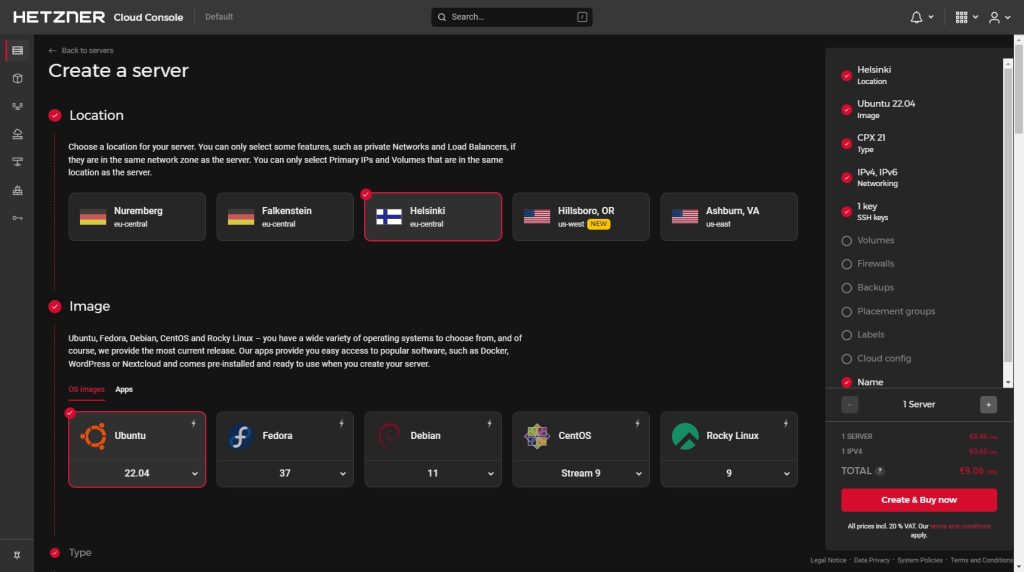This screenshot has height=572, width=1024.
Task: Expand the CentOS Stream 9 version selector
Action: point(581,473)
